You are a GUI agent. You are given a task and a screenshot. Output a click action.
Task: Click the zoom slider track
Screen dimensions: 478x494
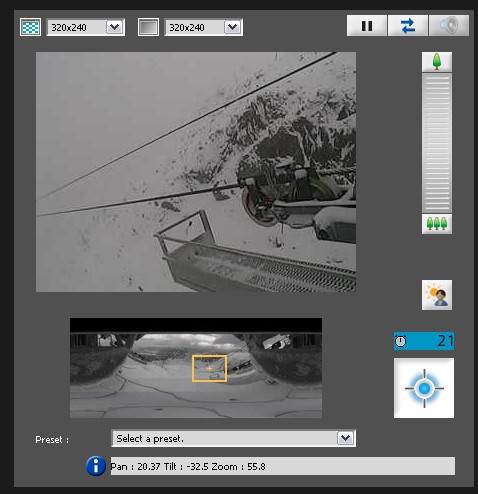pyautogui.click(x=437, y=143)
